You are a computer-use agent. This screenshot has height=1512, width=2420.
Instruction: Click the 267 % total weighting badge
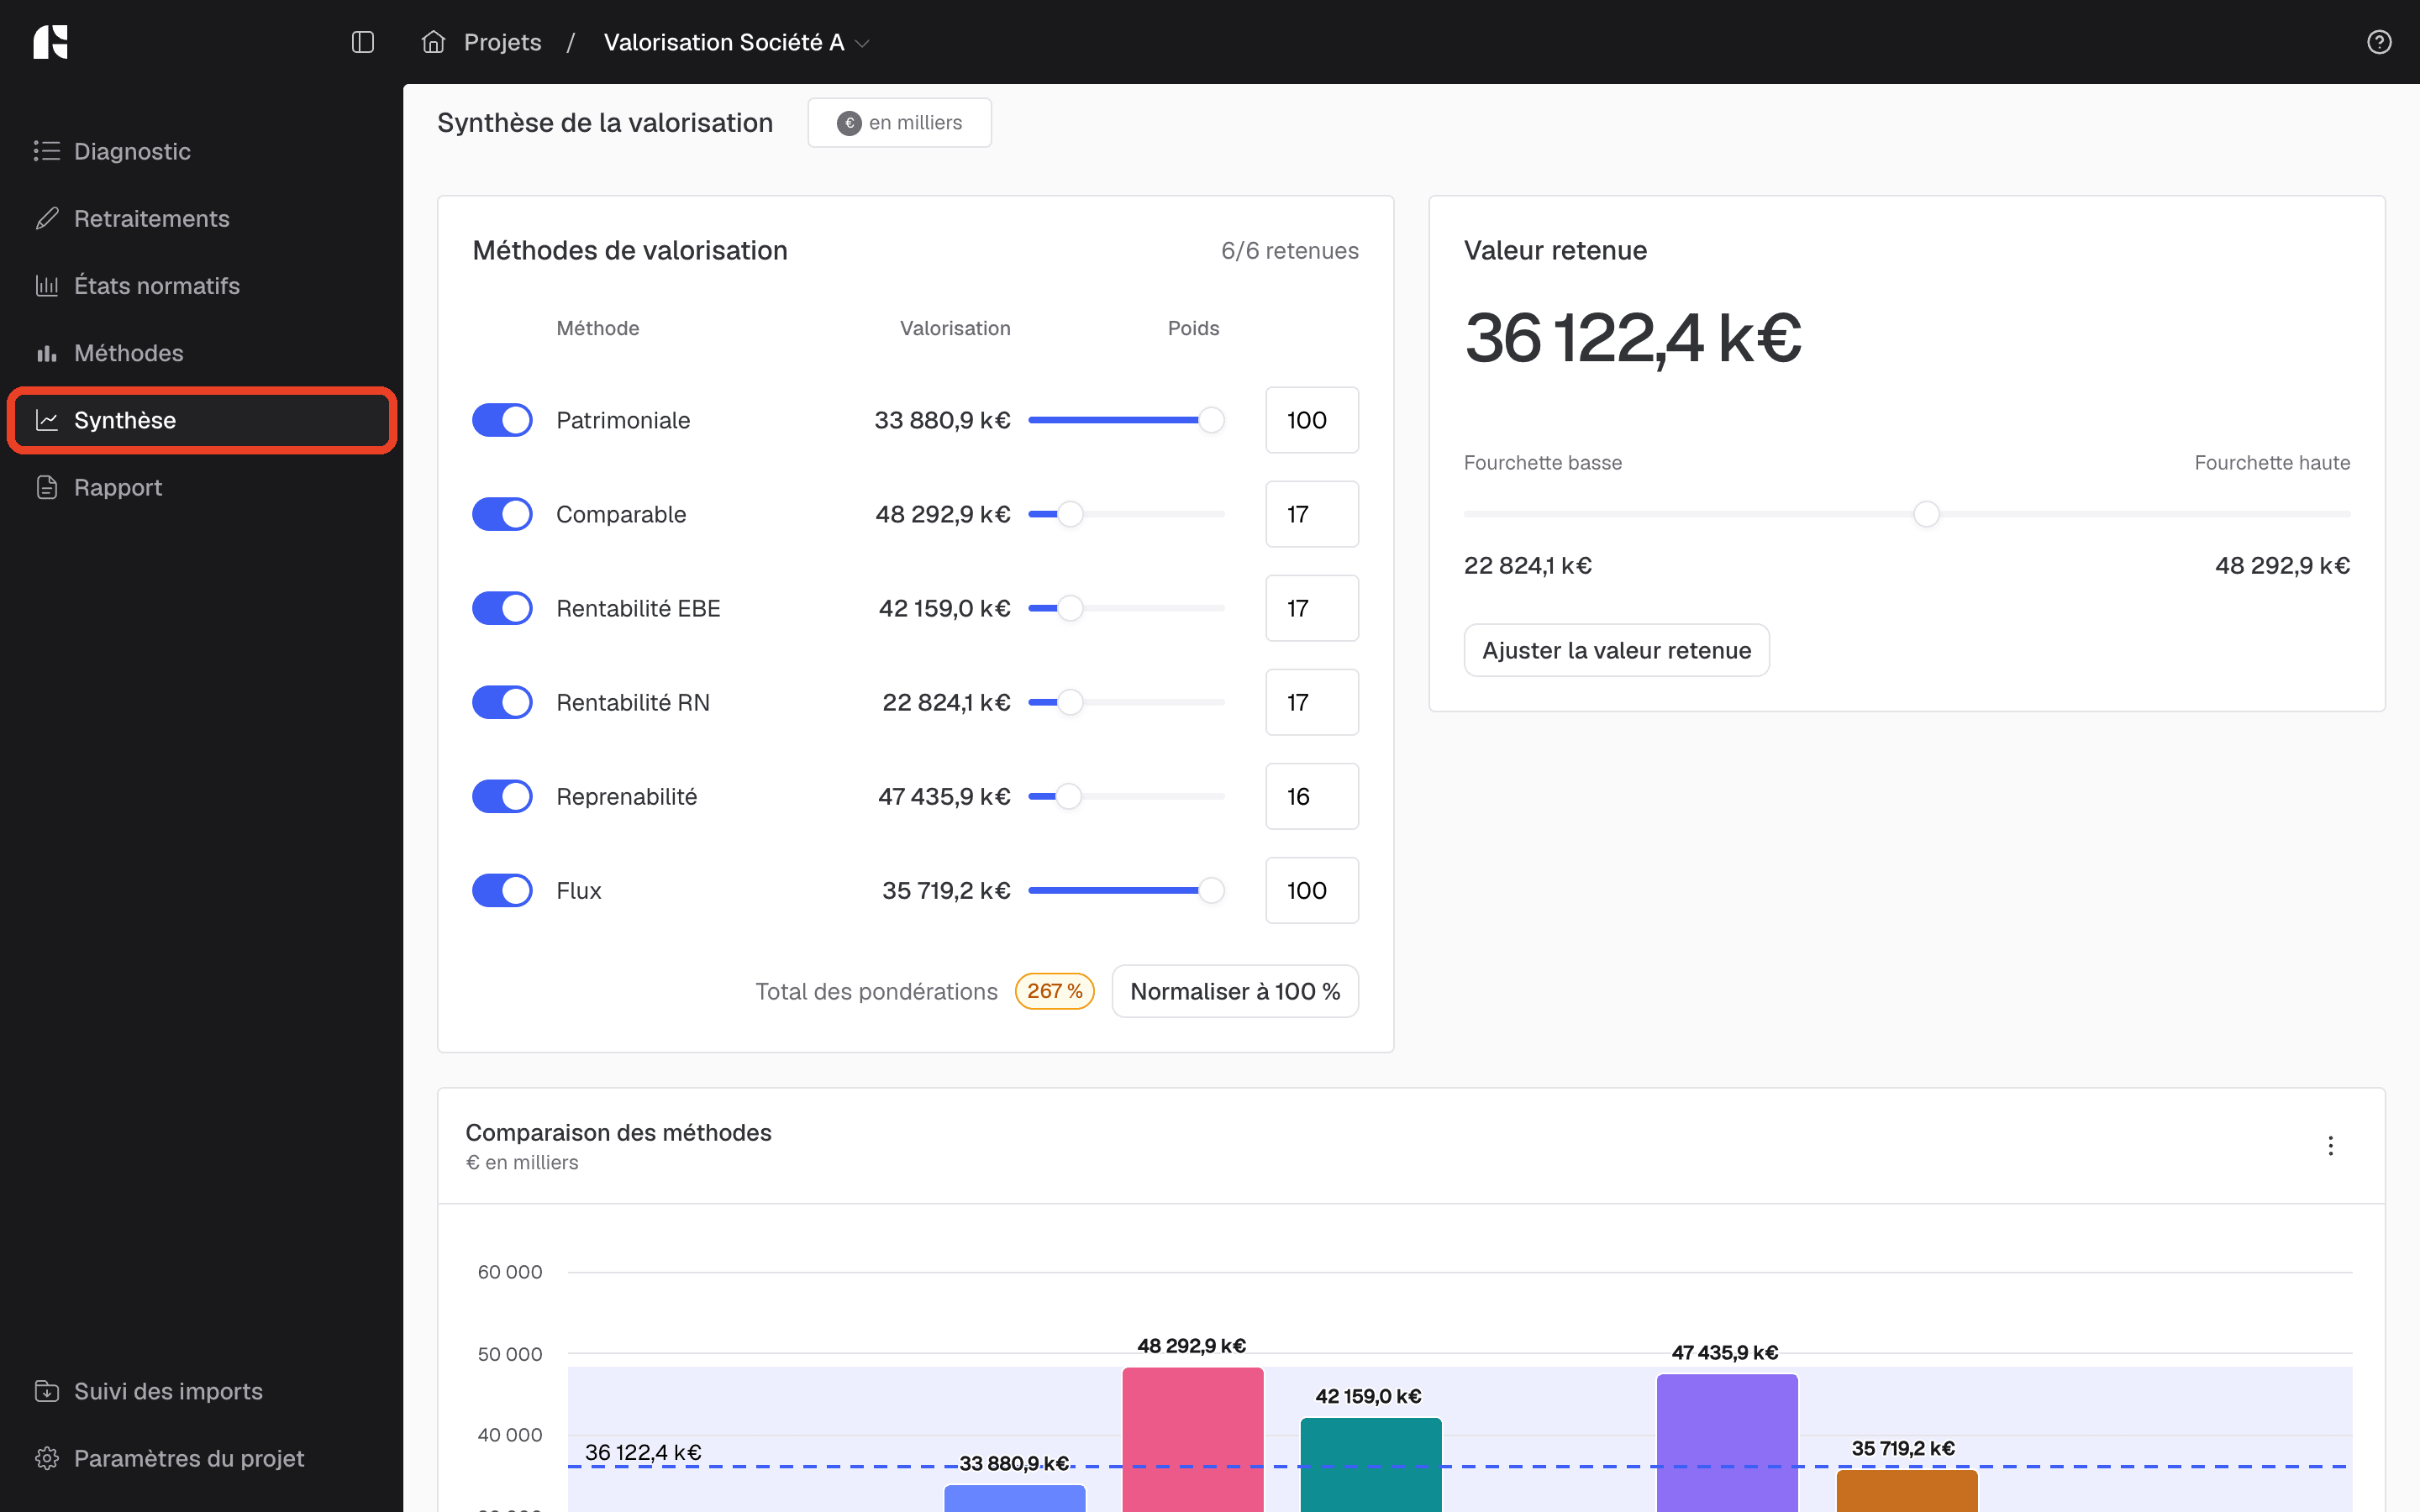(1055, 991)
